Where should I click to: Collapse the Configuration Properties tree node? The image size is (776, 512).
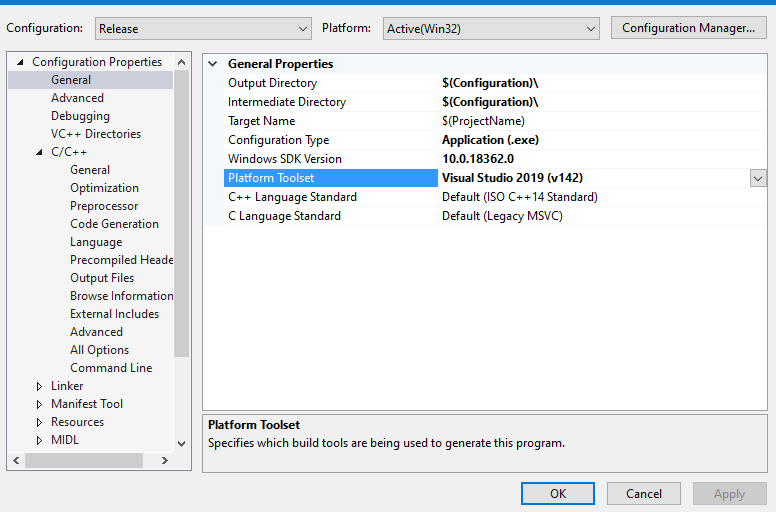(x=20, y=62)
